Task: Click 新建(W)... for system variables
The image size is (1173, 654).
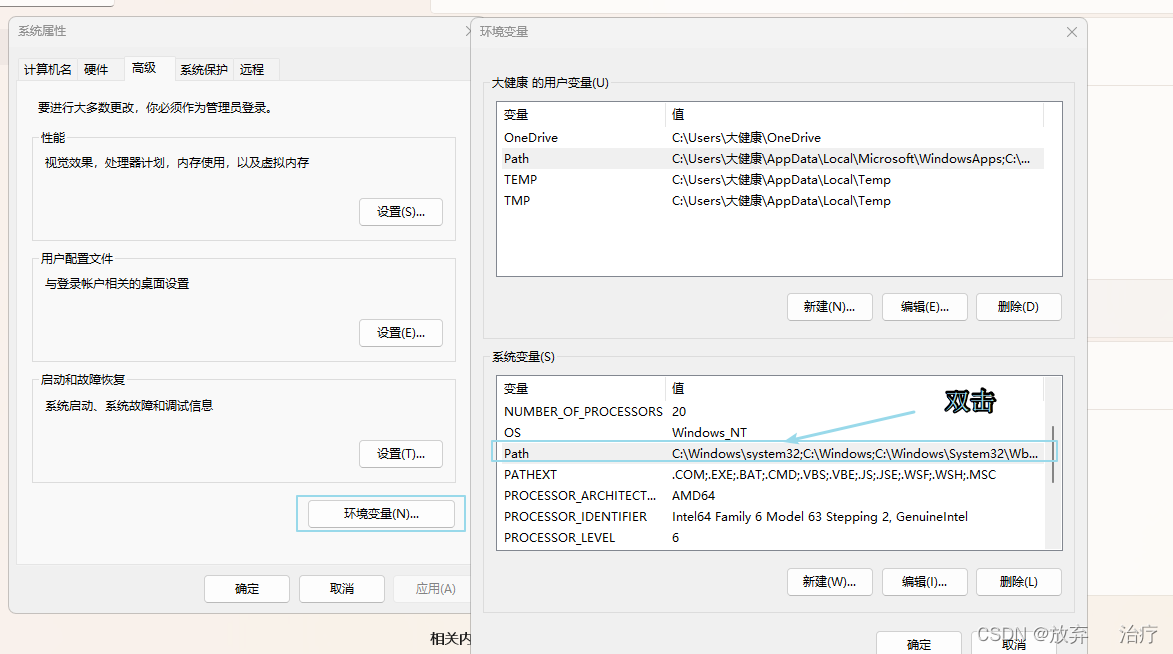Action: click(830, 582)
